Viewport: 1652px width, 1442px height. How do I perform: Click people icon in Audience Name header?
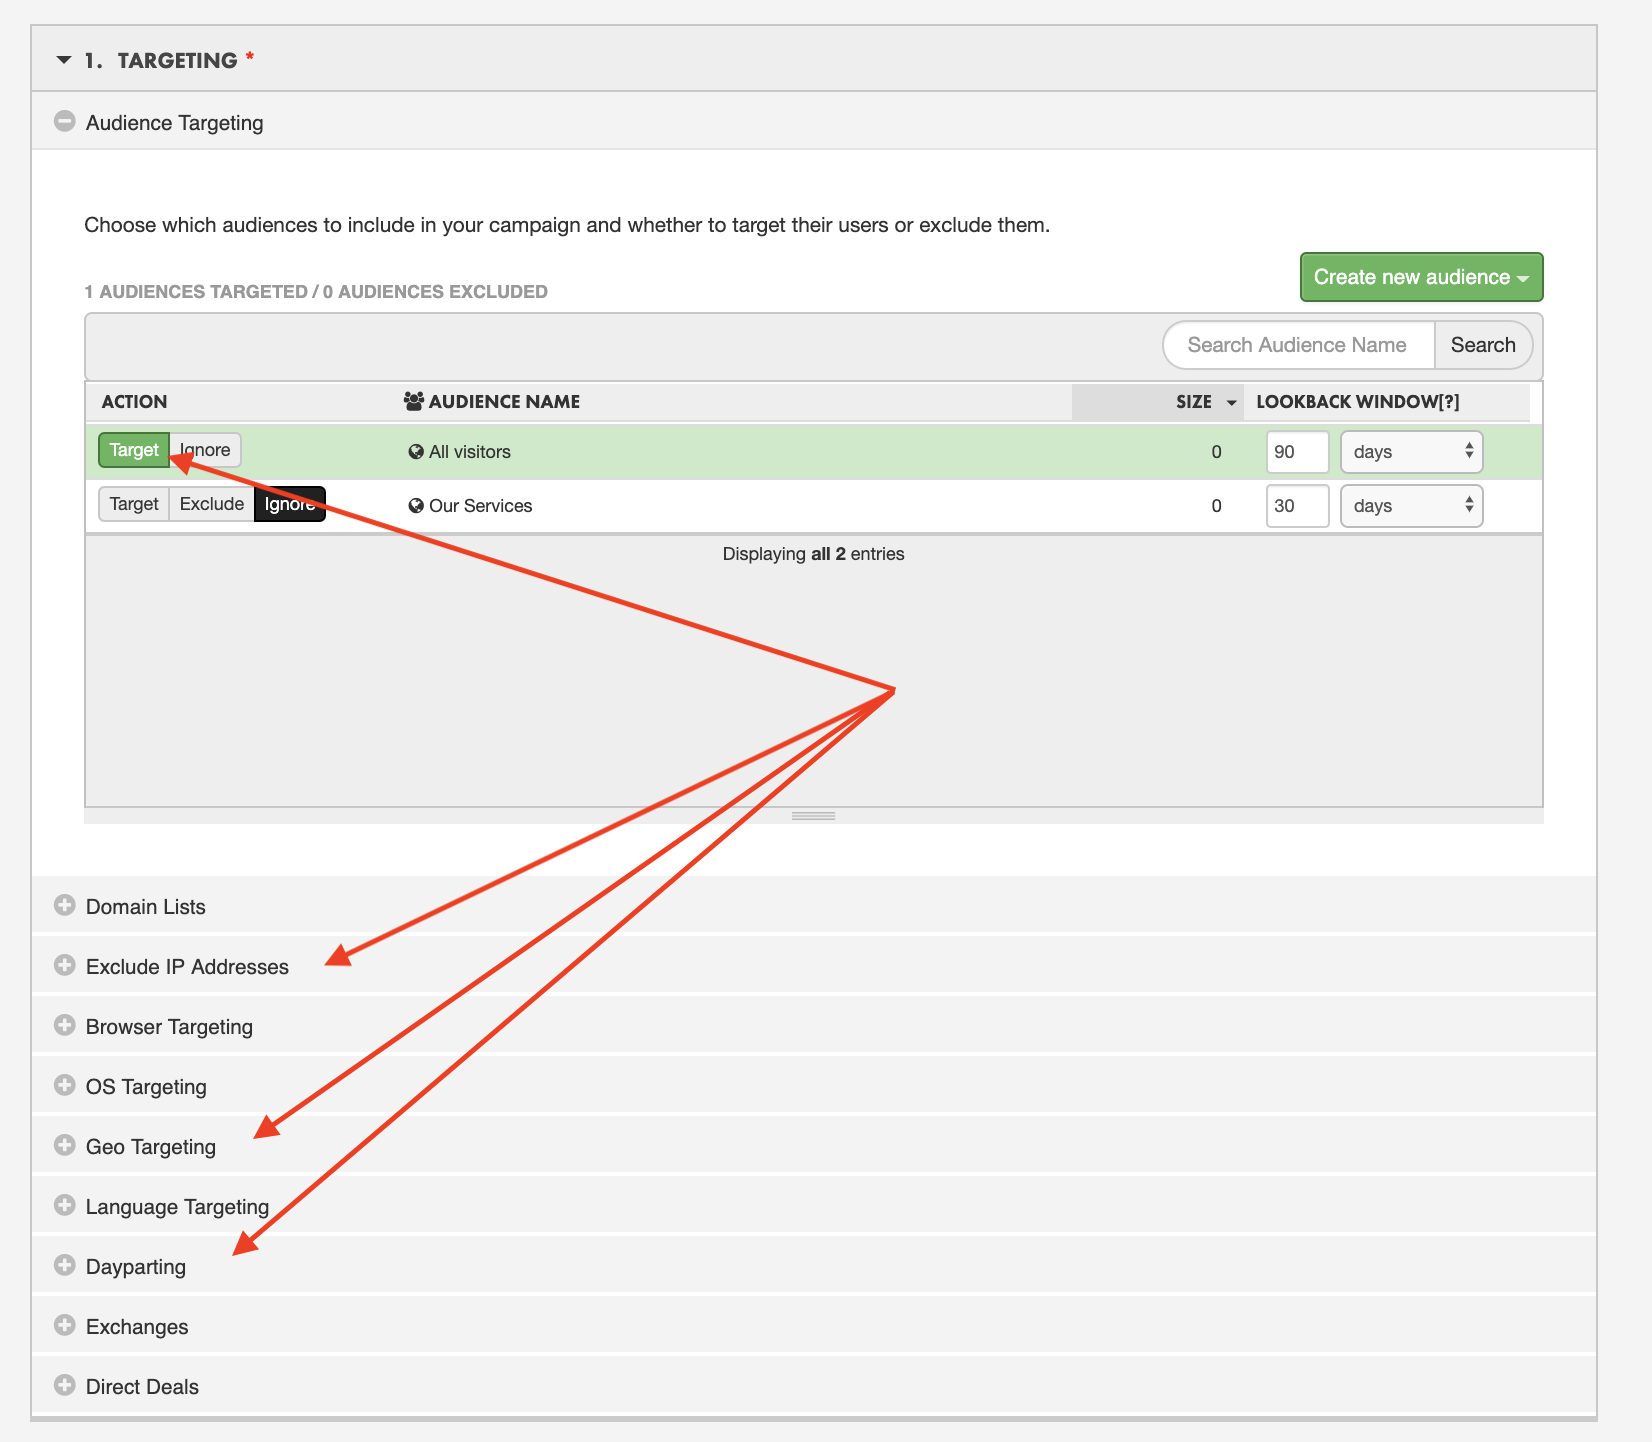pyautogui.click(x=414, y=401)
